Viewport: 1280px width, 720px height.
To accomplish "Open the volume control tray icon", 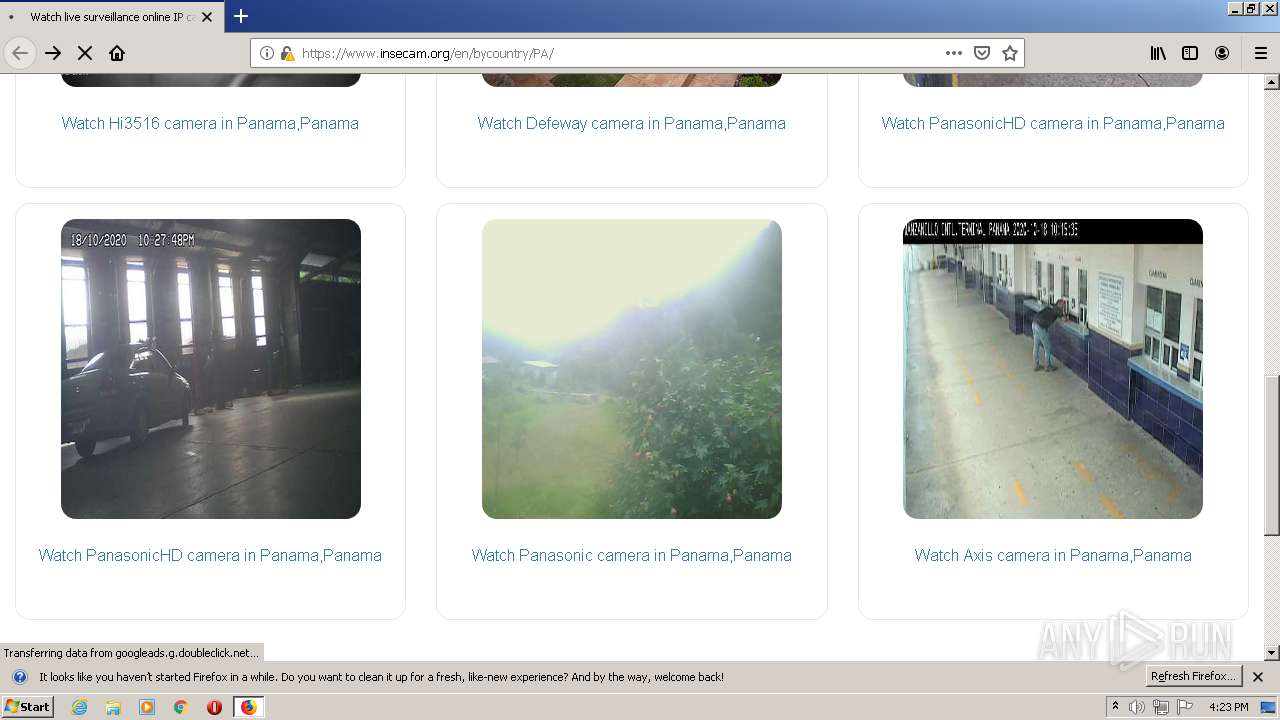I will coord(1137,707).
